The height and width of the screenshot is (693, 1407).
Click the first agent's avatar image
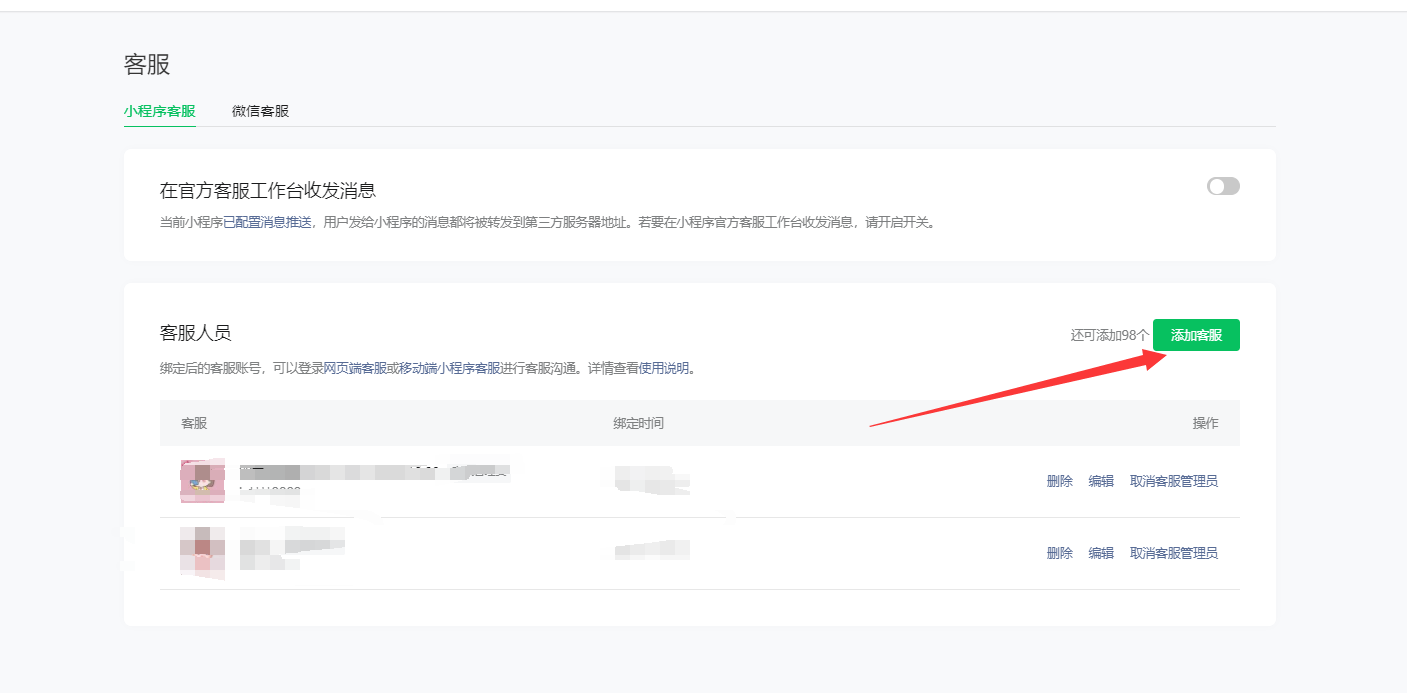202,481
